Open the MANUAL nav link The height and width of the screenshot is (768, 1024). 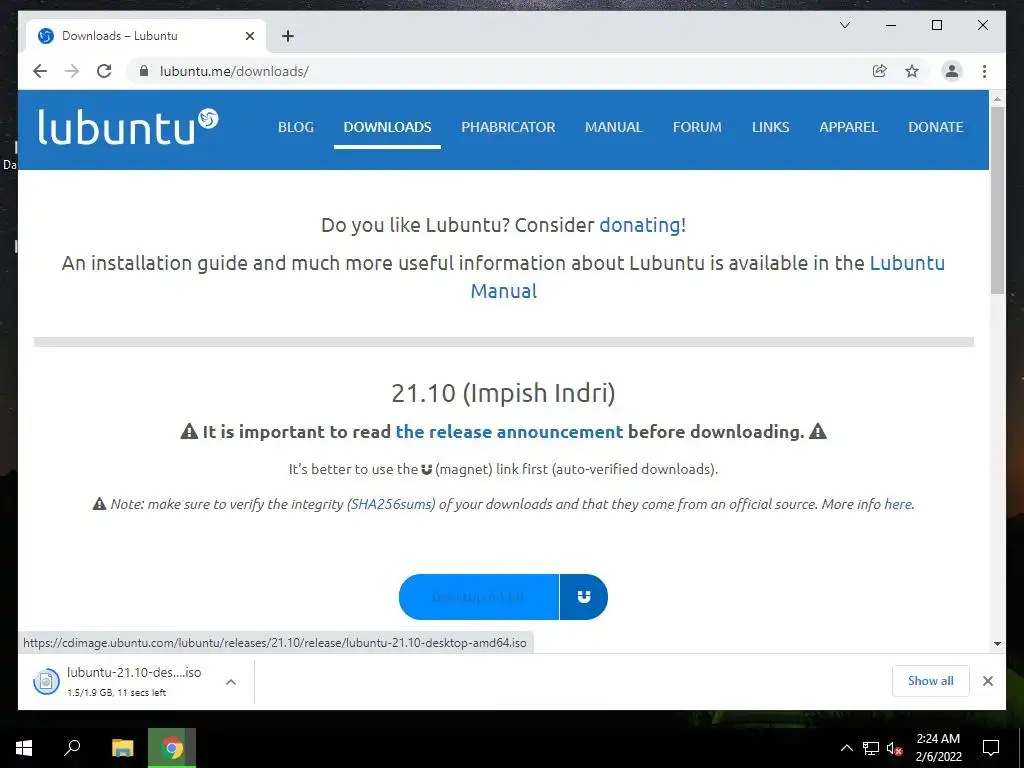point(614,127)
